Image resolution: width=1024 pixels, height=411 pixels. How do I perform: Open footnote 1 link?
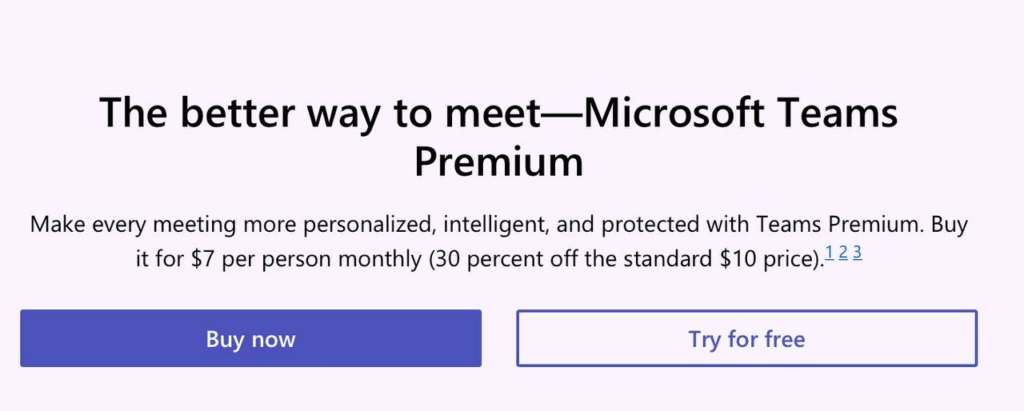point(829,252)
